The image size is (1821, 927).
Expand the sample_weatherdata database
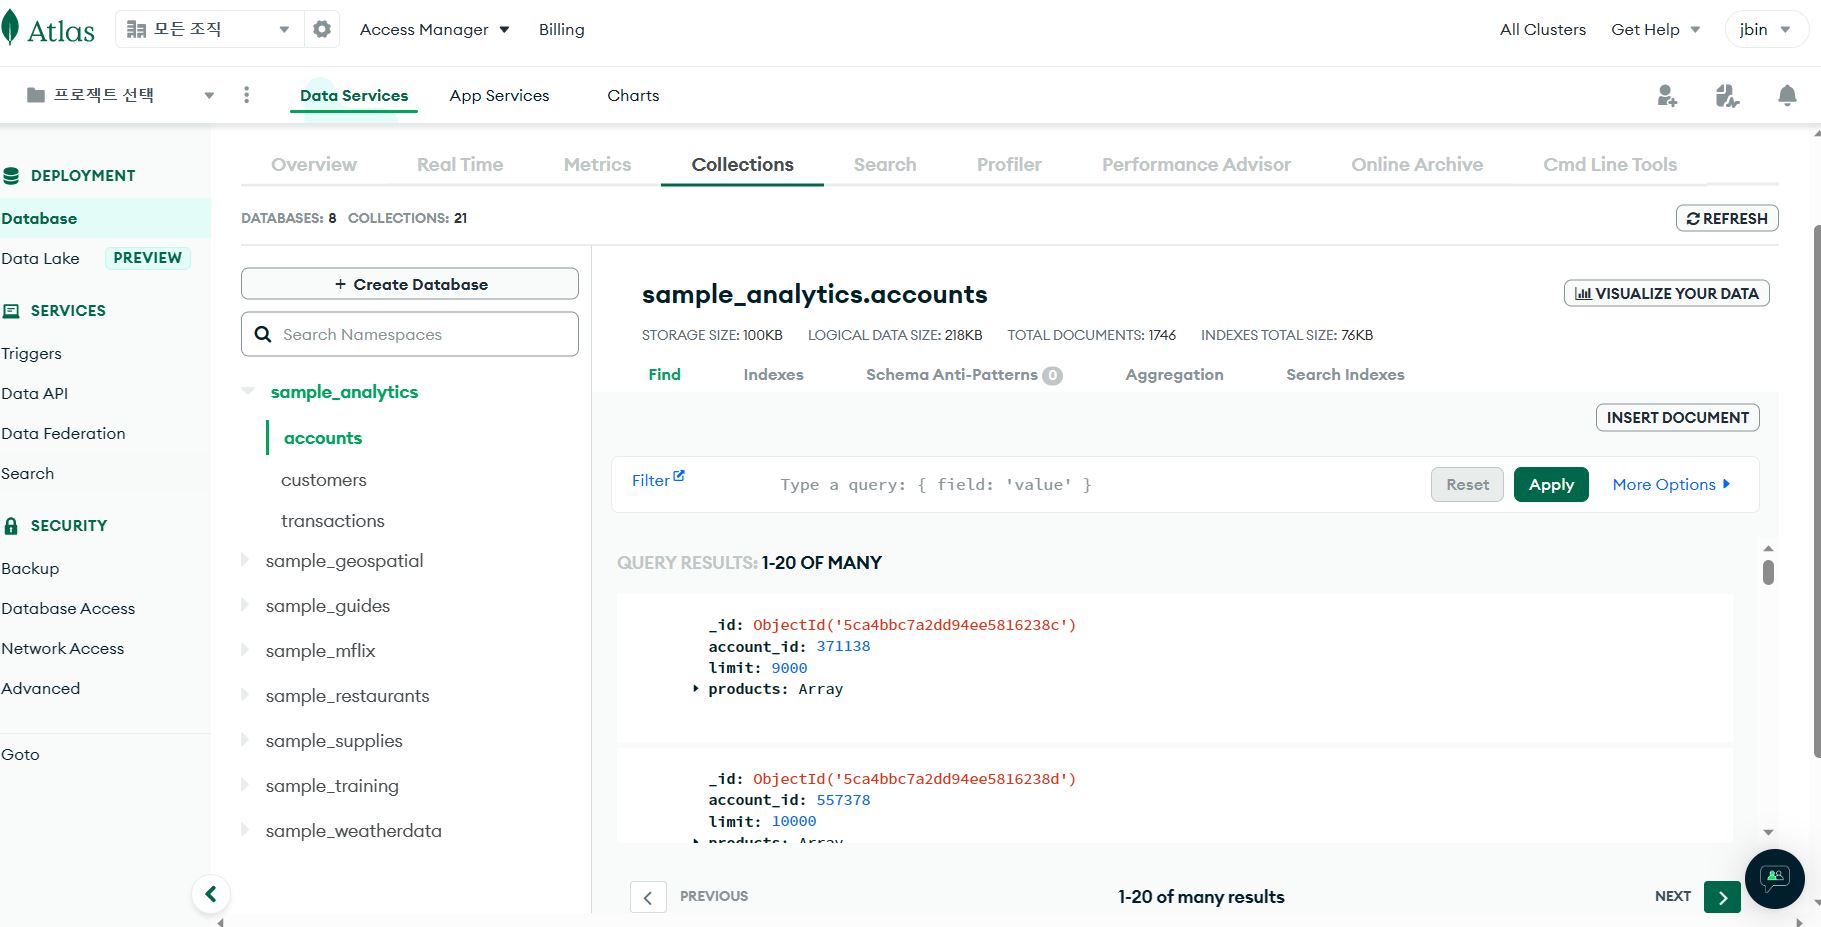245,830
